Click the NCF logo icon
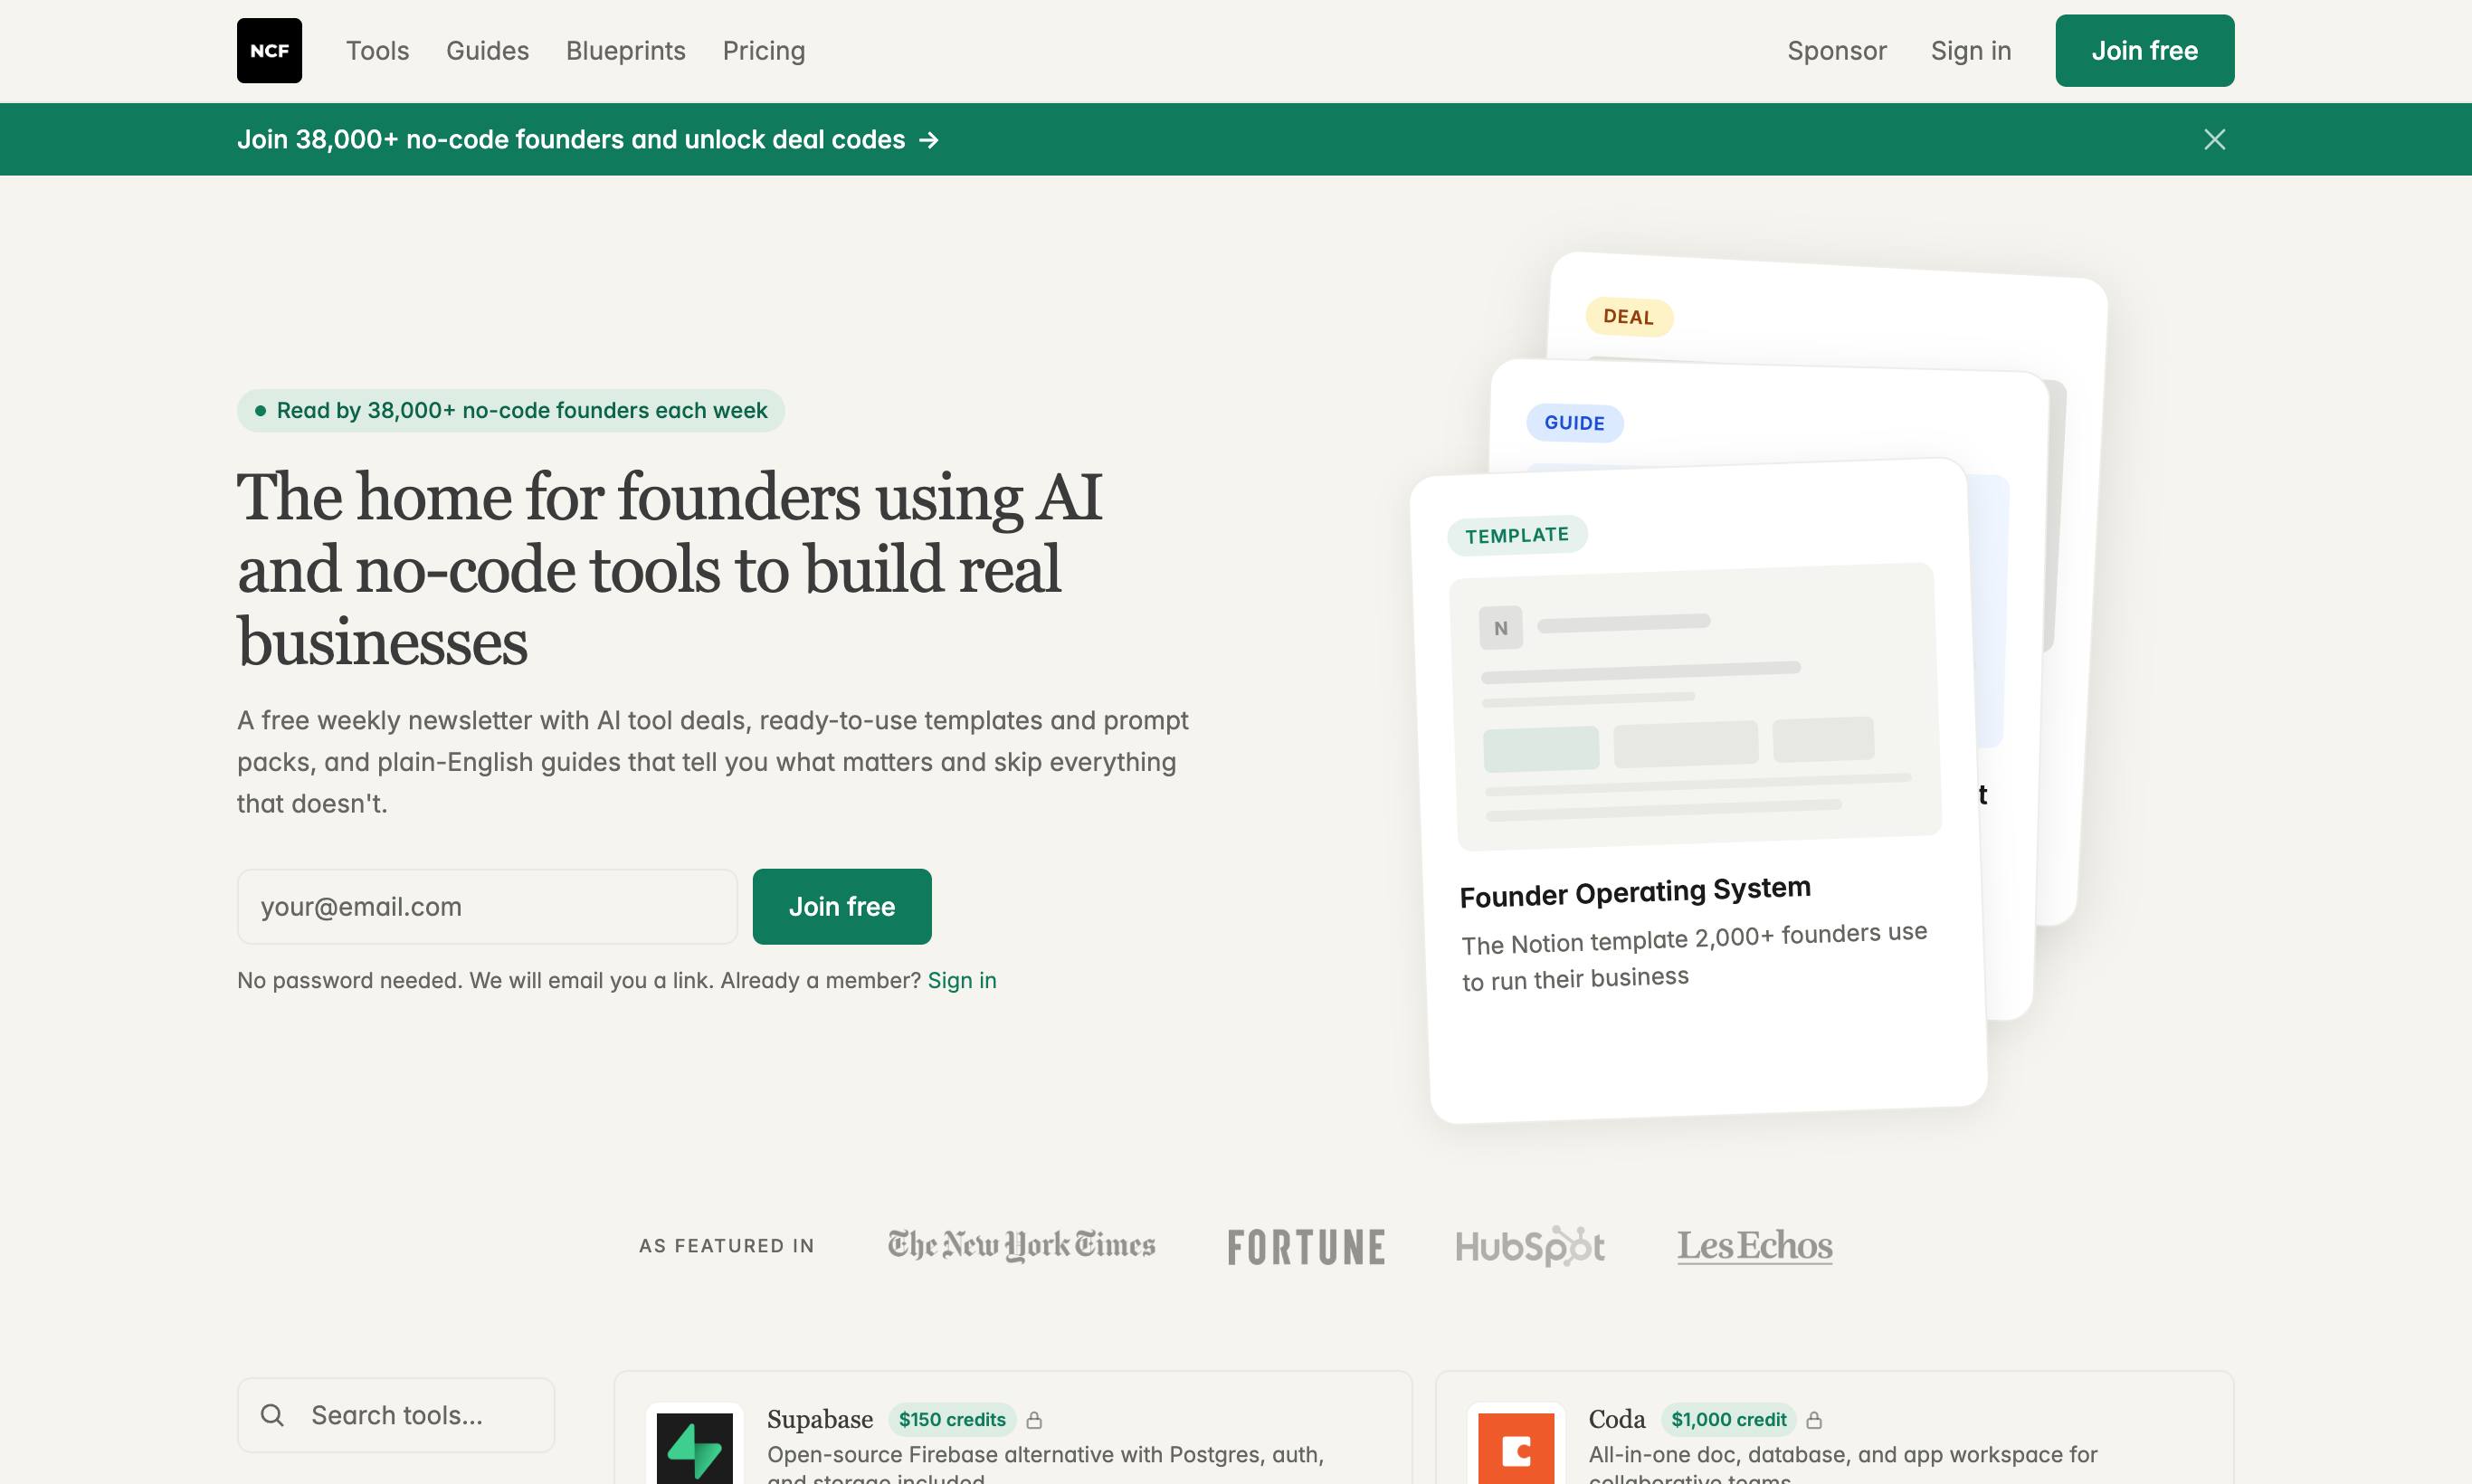Screen dimensions: 2472x1484 [269, 51]
